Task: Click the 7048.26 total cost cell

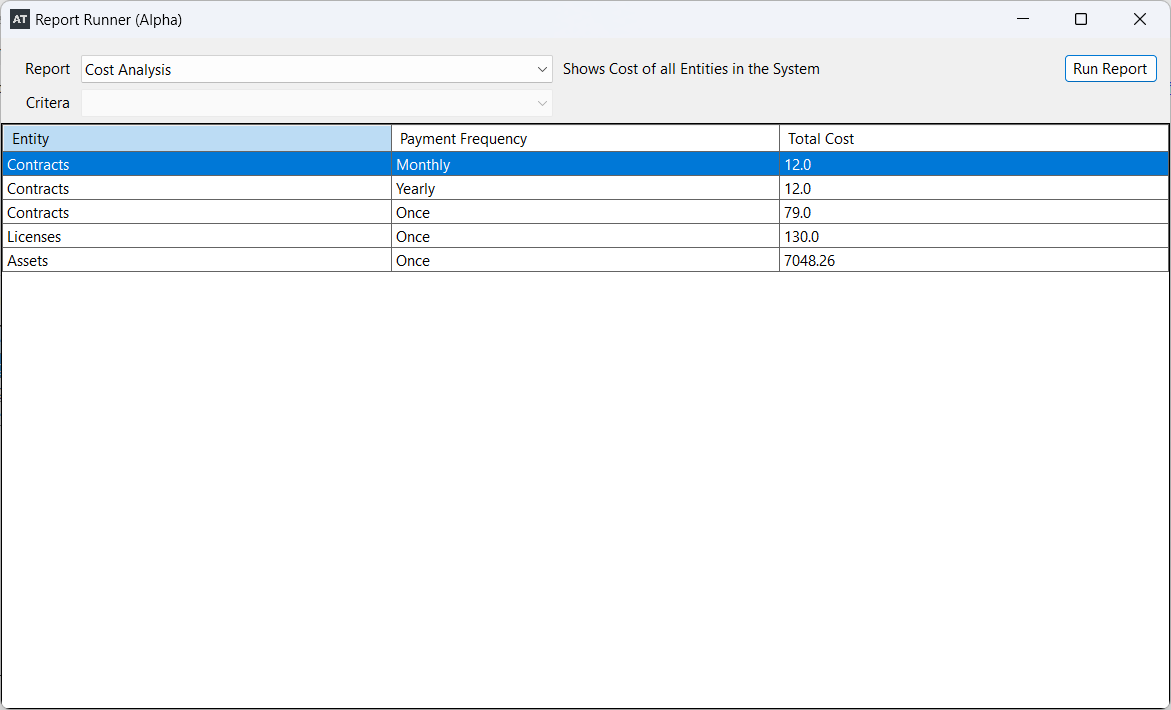Action: click(x=973, y=261)
